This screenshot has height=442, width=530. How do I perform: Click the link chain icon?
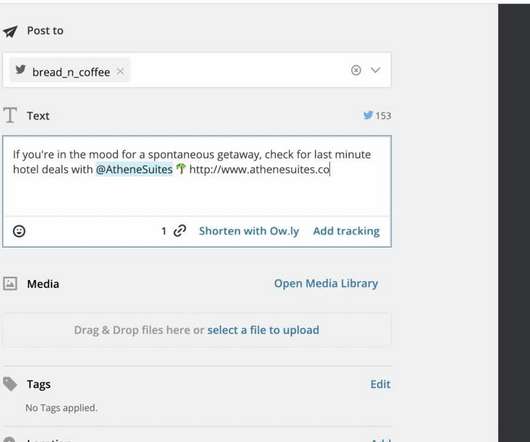coord(179,231)
